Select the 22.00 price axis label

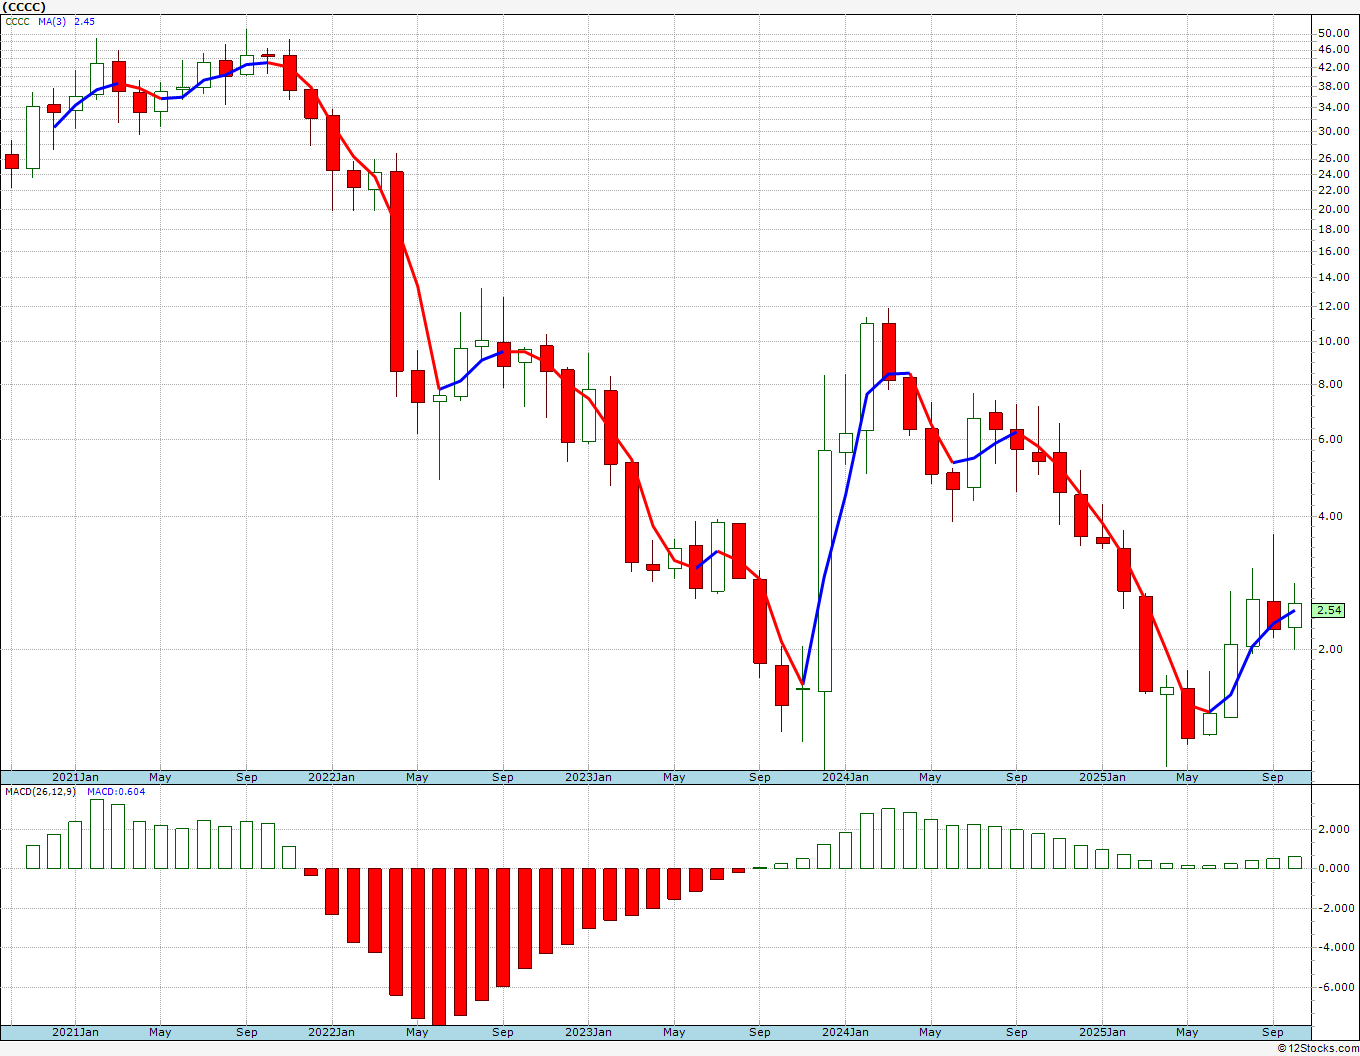pyautogui.click(x=1334, y=190)
